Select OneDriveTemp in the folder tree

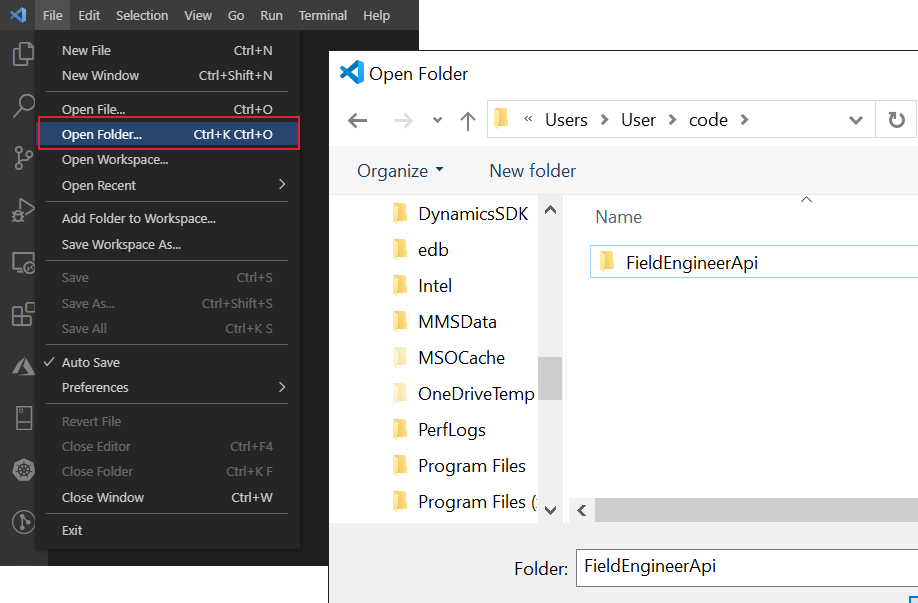pos(464,394)
